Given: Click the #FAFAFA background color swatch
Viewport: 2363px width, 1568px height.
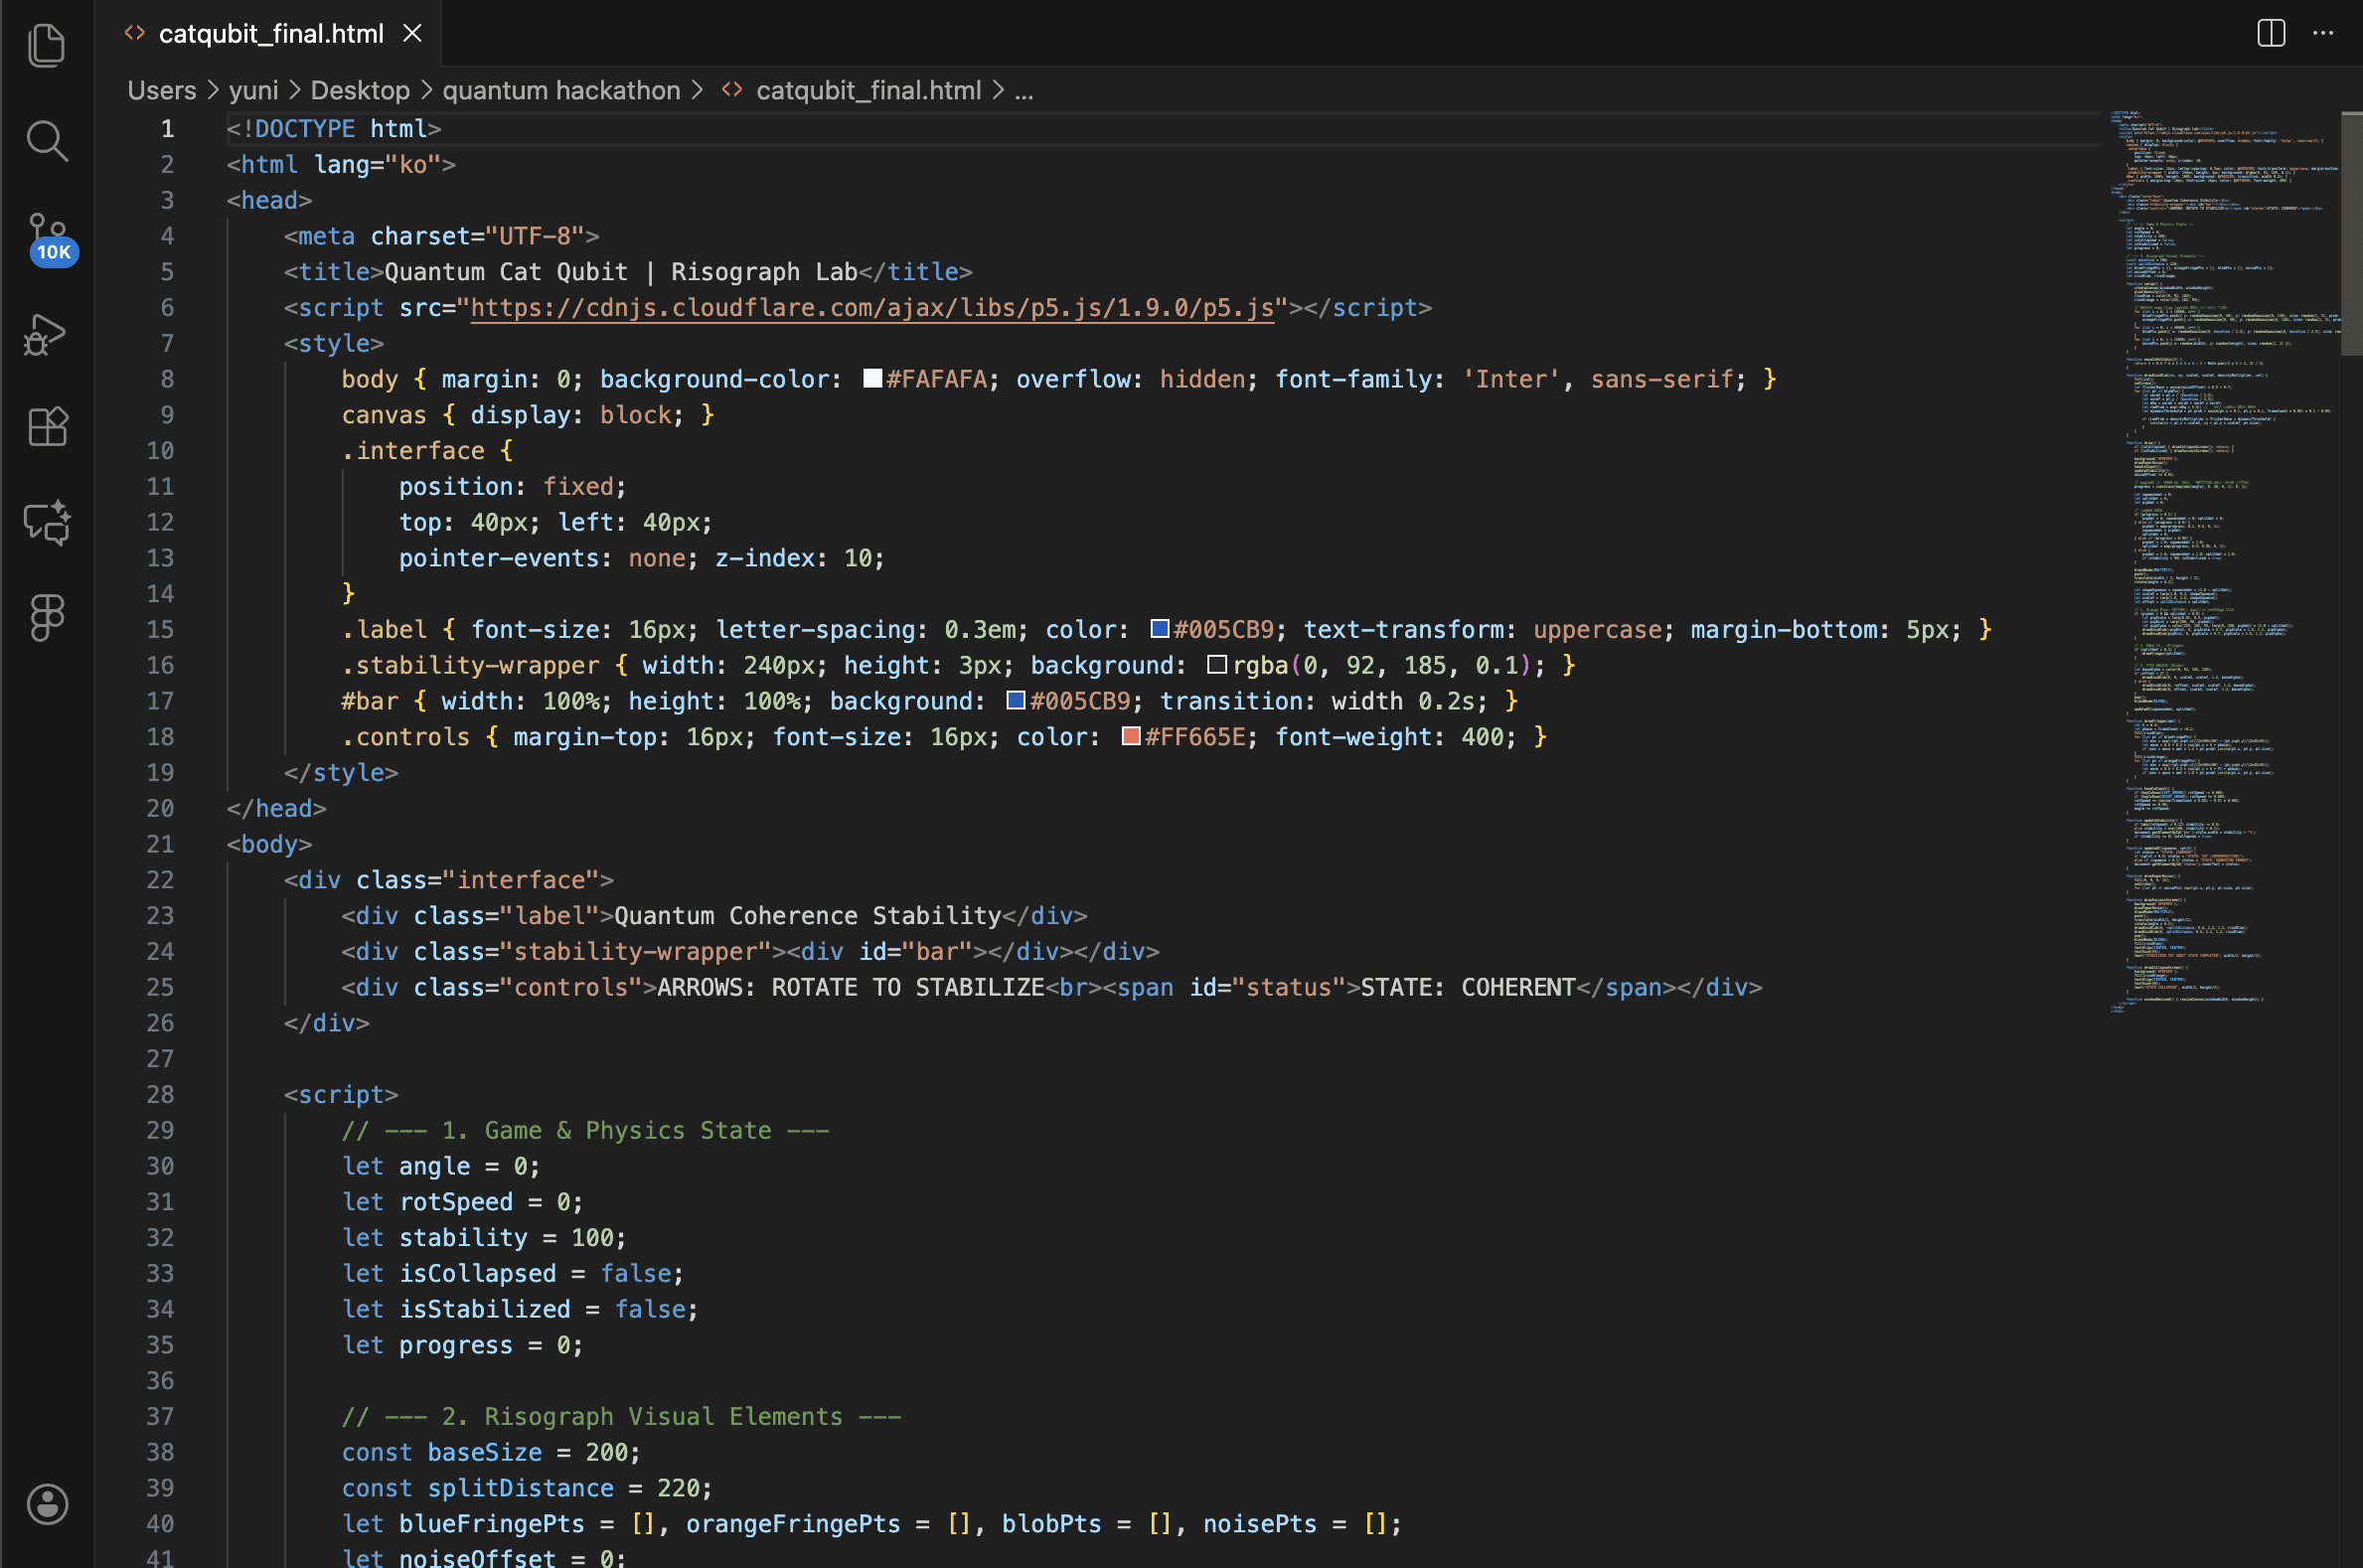Looking at the screenshot, I should point(872,379).
